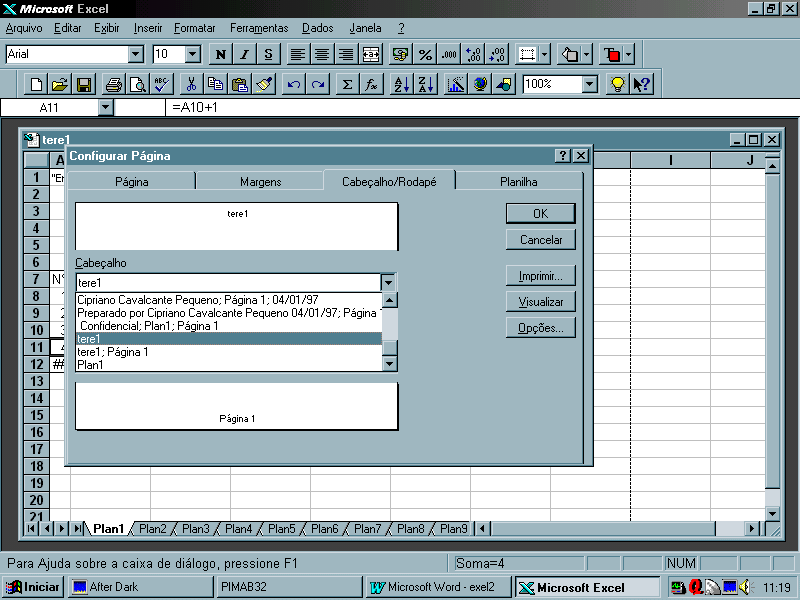Apply currency style format
This screenshot has height=600, width=800.
401,54
